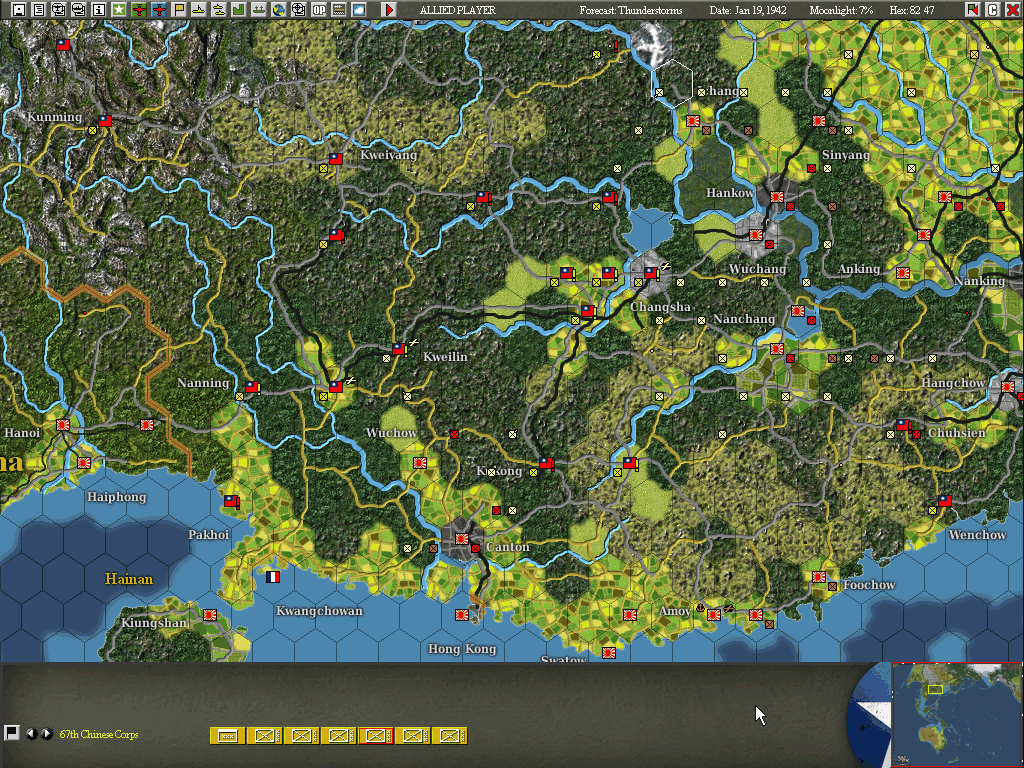Click the crosshair target toolbar icon
This screenshot has height=768, width=1024.
(299, 10)
